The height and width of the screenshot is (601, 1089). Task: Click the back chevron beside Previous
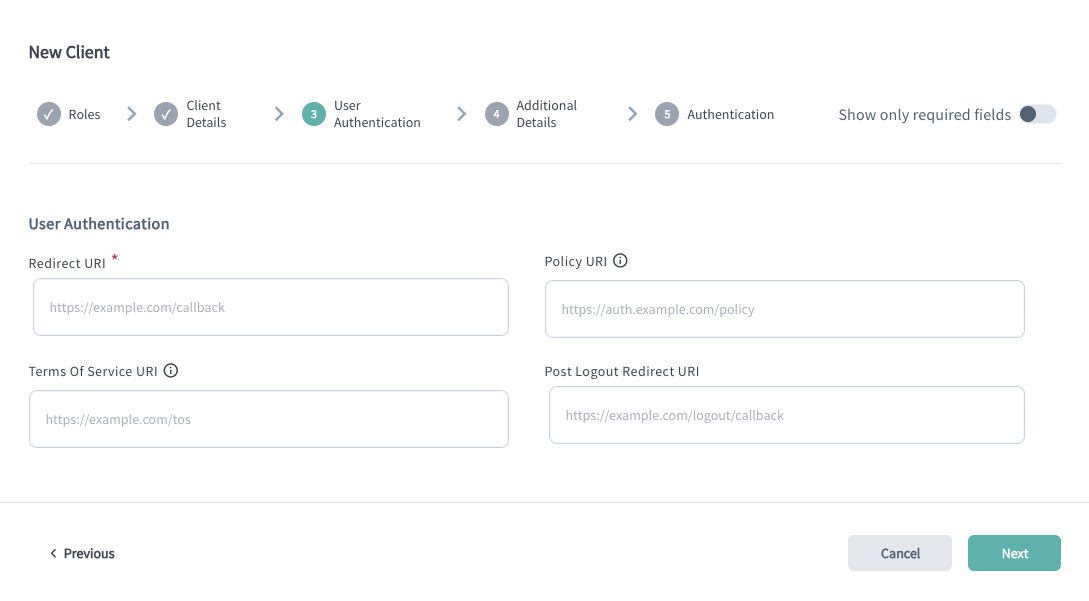[53, 553]
